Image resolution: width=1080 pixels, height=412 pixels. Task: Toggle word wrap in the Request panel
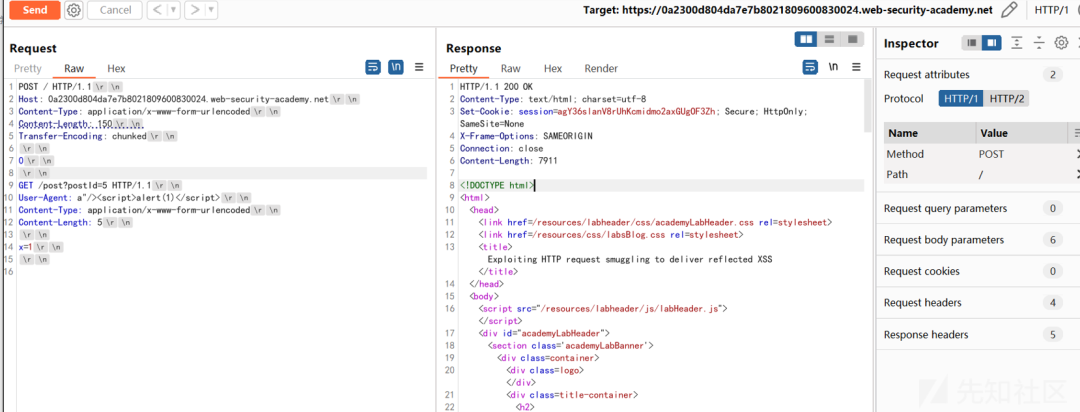pos(373,67)
